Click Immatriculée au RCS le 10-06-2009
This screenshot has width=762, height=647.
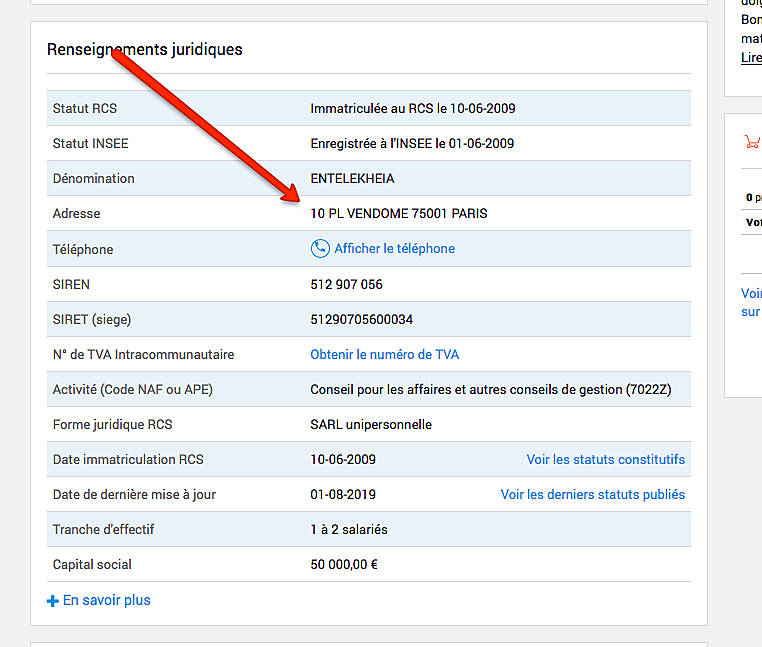pyautogui.click(x=413, y=108)
